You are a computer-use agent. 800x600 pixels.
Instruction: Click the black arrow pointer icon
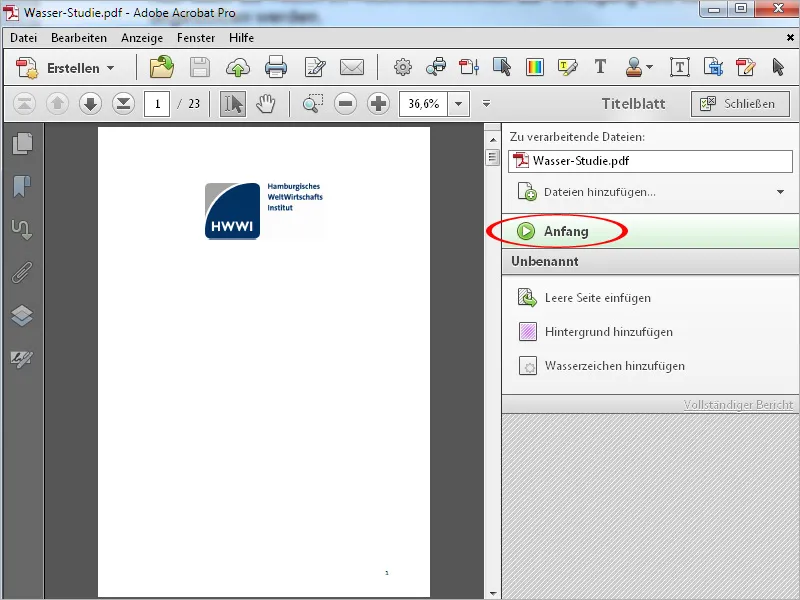click(778, 67)
